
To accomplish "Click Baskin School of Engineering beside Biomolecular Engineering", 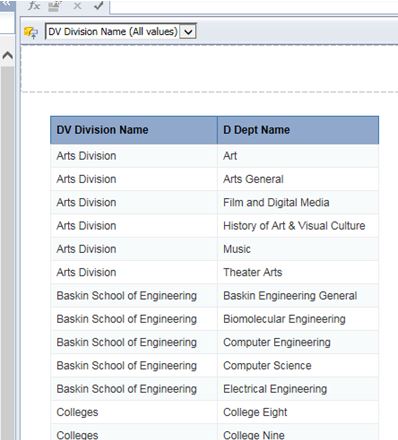I will coord(134,319).
